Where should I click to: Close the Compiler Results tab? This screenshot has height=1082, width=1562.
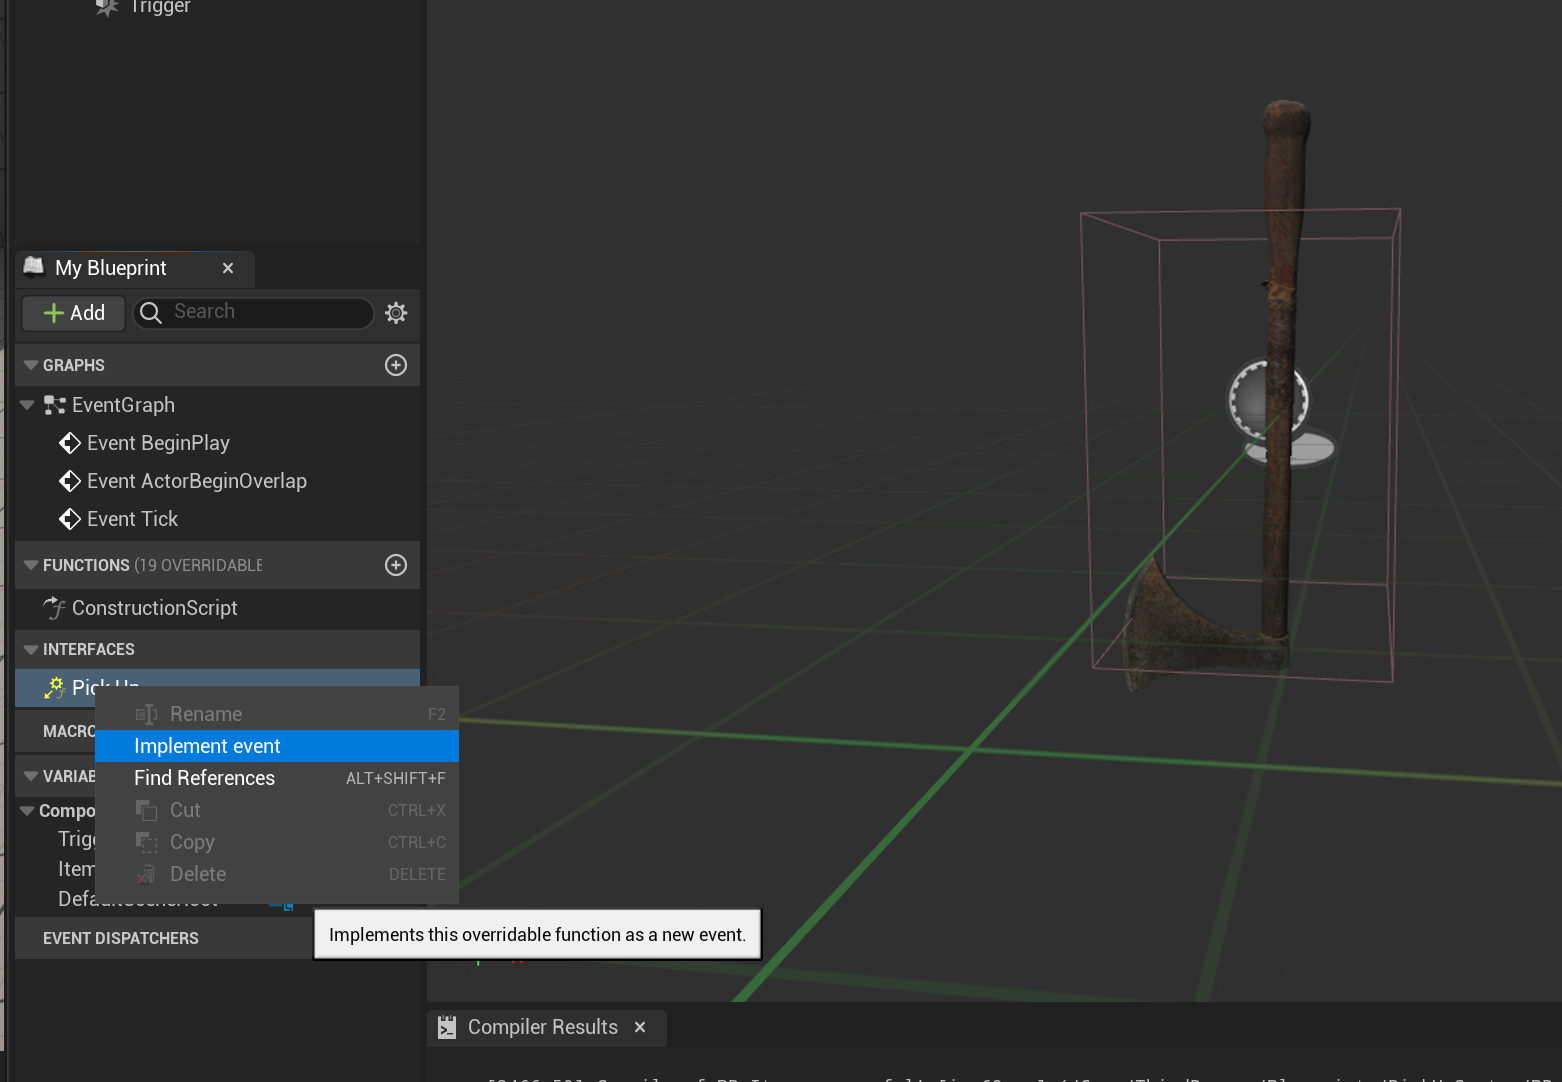[x=640, y=1027]
